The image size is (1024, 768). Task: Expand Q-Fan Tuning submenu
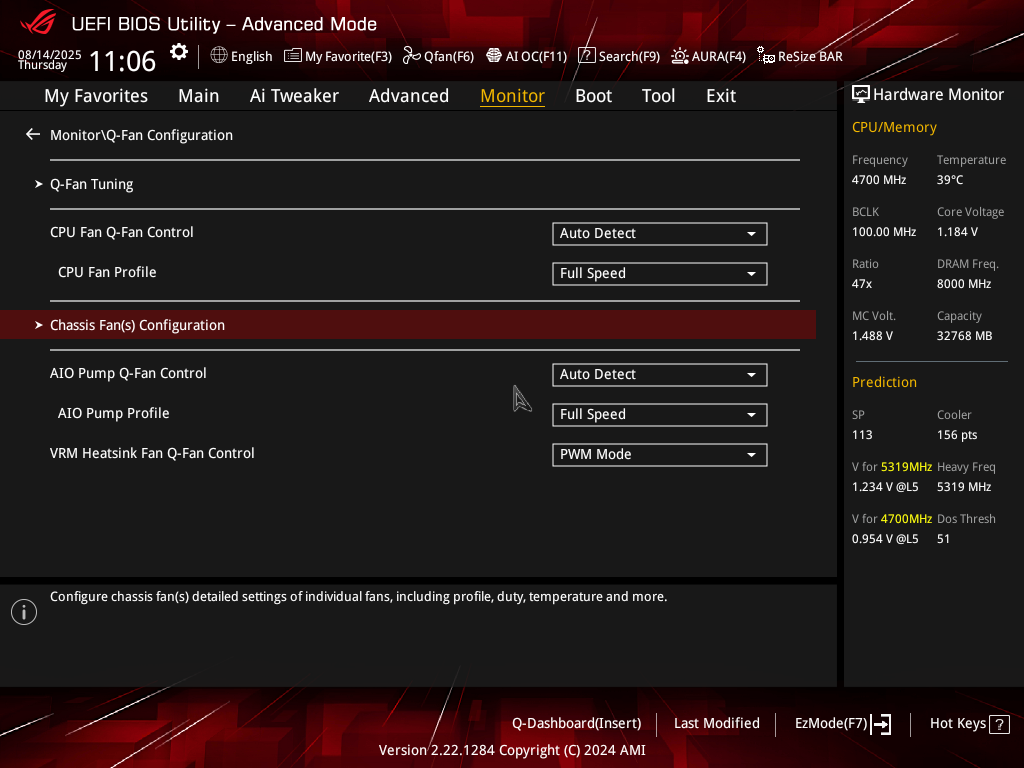click(x=91, y=184)
